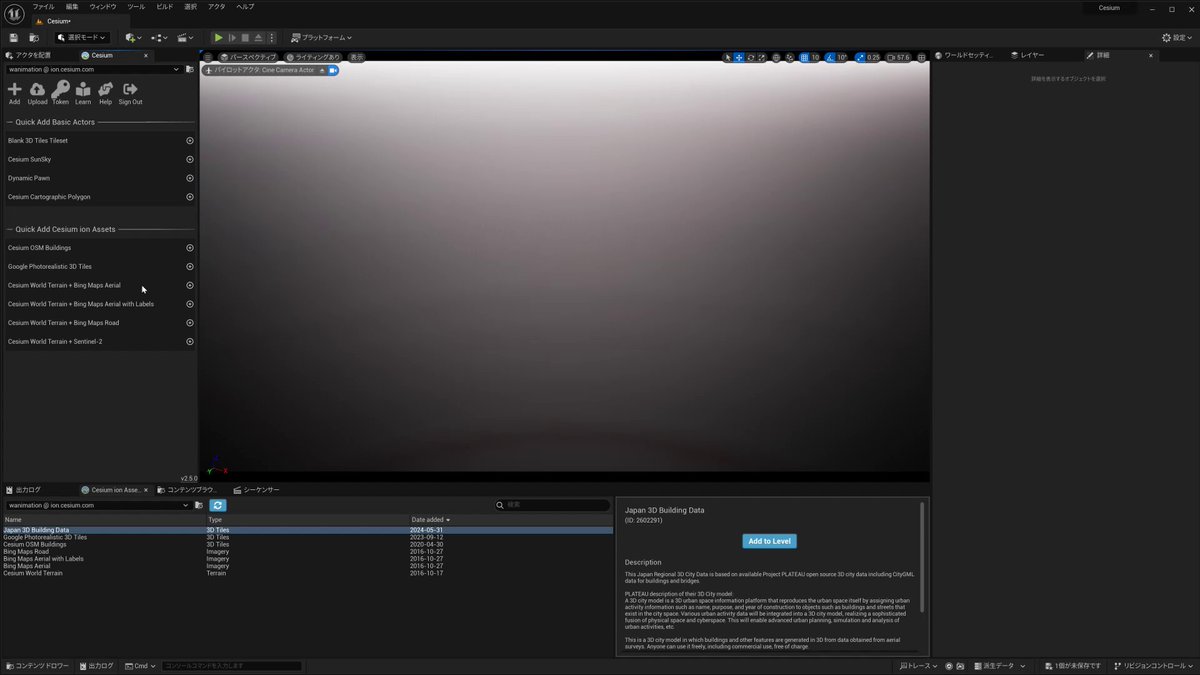Image resolution: width=1200 pixels, height=675 pixels.
Task: Click the Stop simulation icon
Action: 245,37
